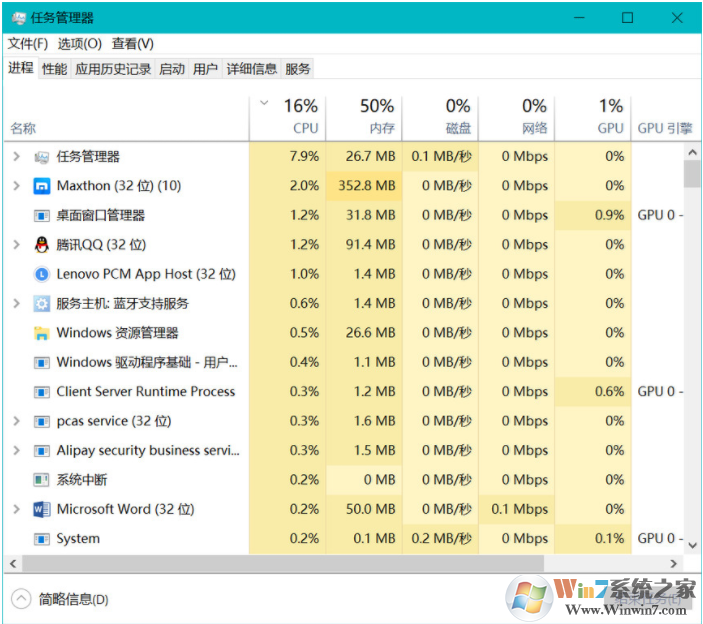Open the 查看(V) menu
Screen dimensions: 703x624
point(132,44)
